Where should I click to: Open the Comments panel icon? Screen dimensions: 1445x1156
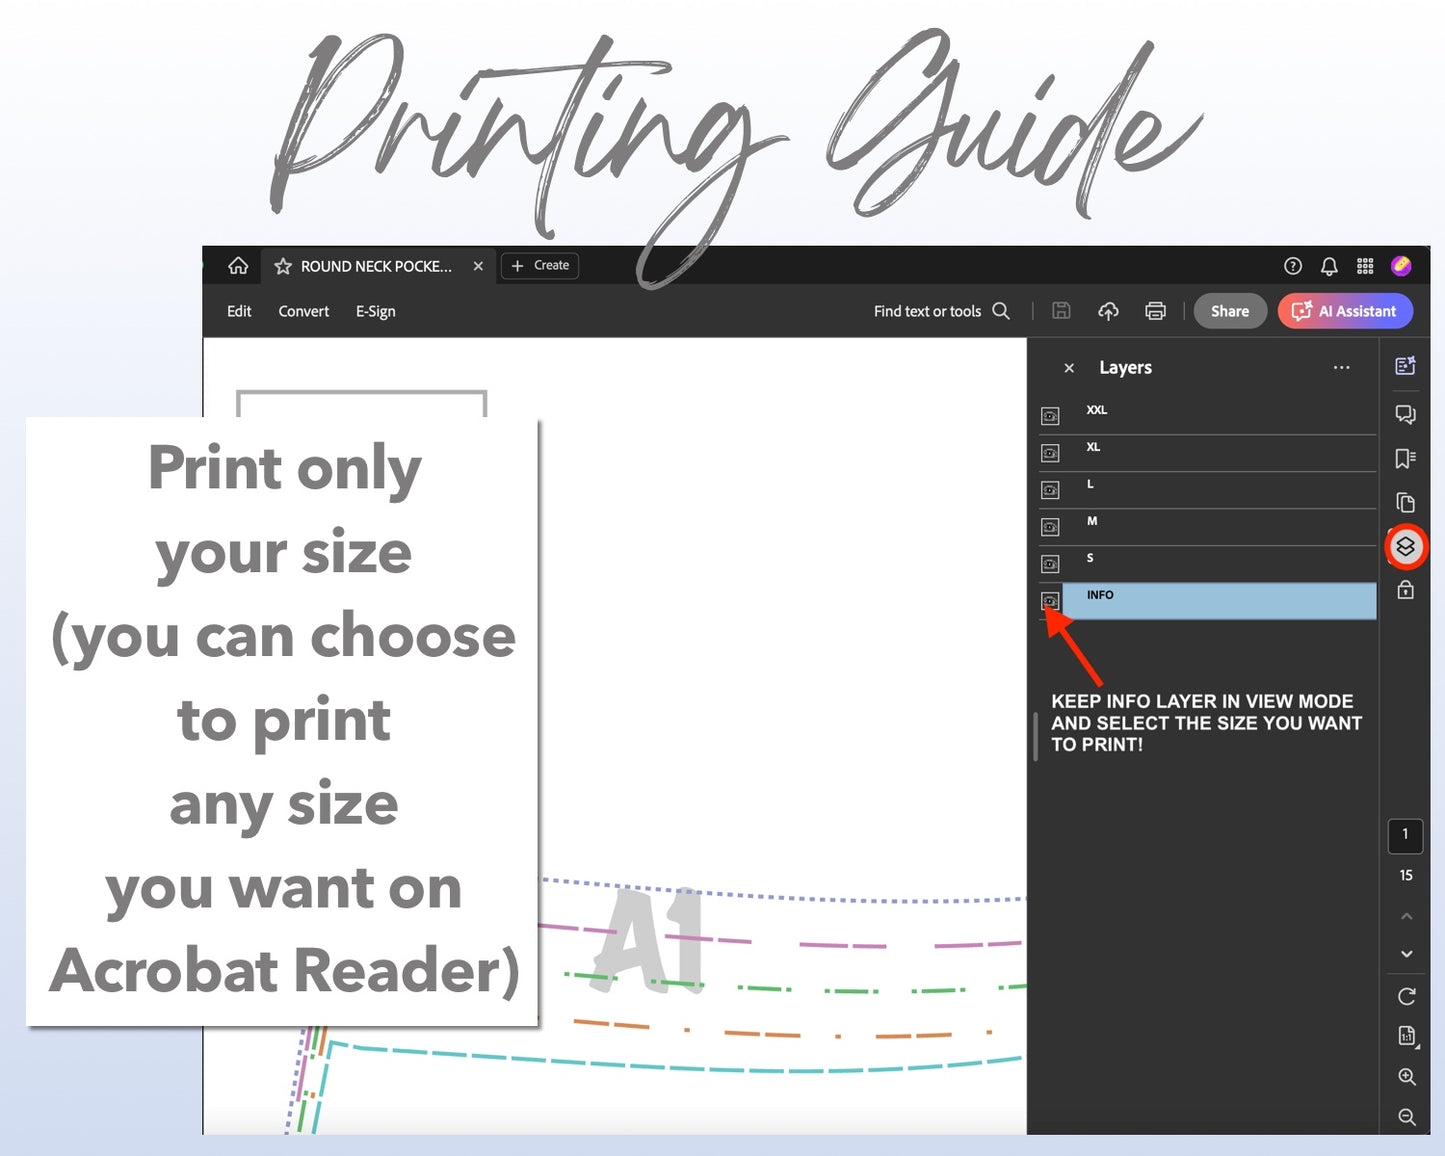click(1405, 414)
